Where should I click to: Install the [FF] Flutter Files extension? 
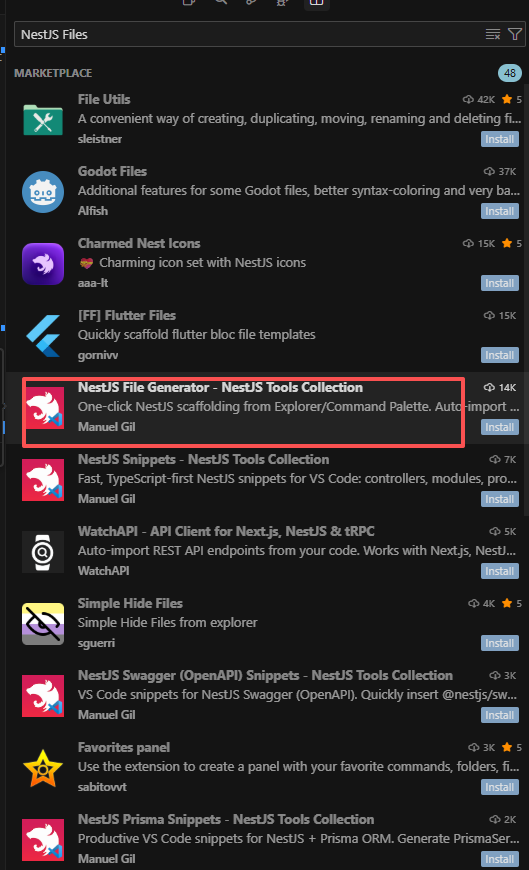[500, 355]
